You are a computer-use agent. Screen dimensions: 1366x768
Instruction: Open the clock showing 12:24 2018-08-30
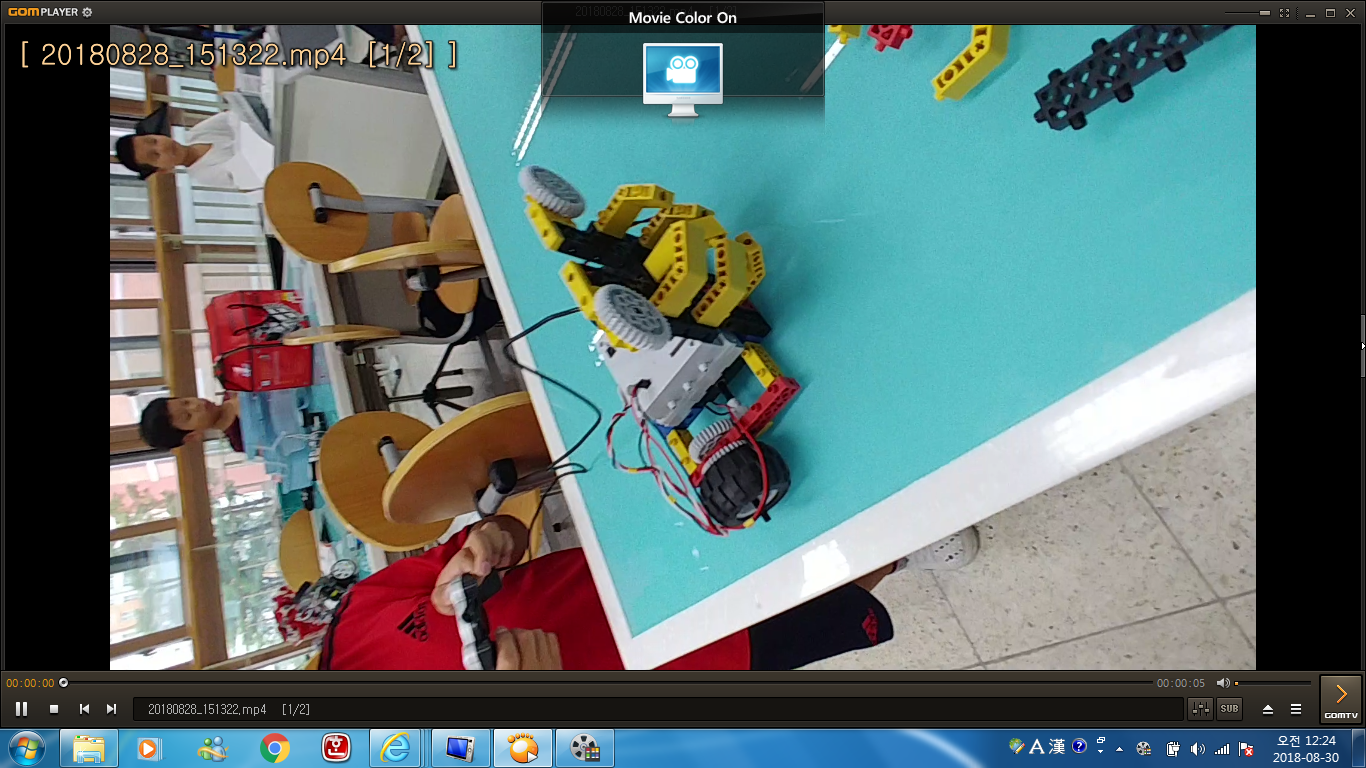click(x=1306, y=748)
